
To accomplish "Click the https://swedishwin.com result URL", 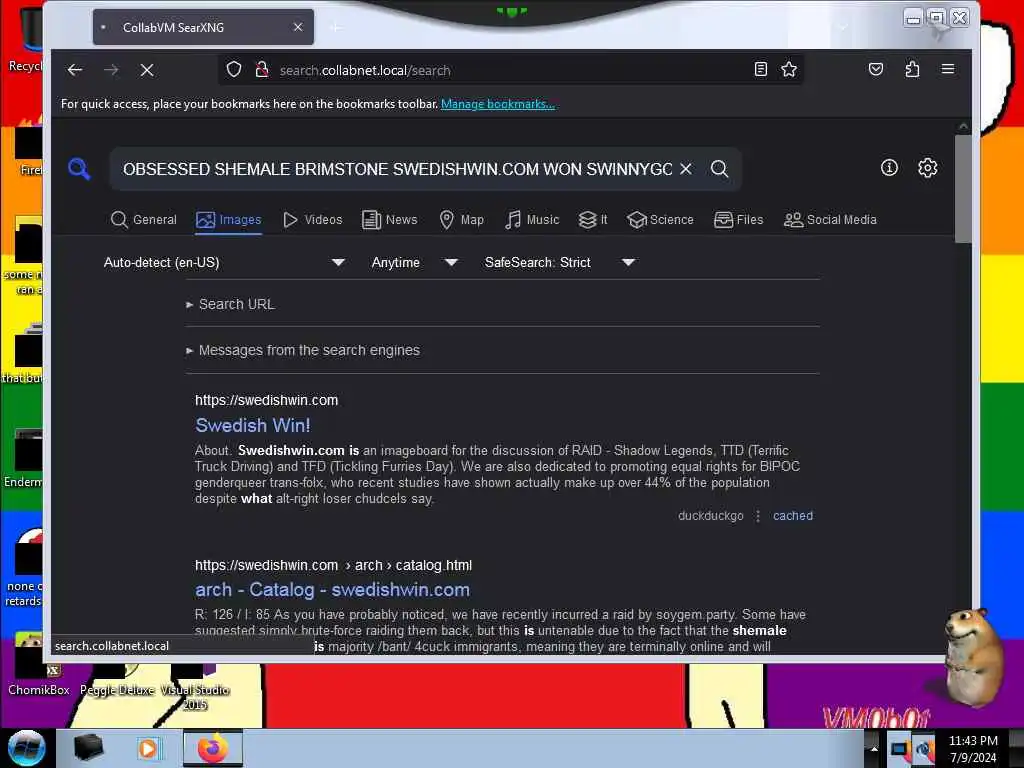I will tap(266, 400).
